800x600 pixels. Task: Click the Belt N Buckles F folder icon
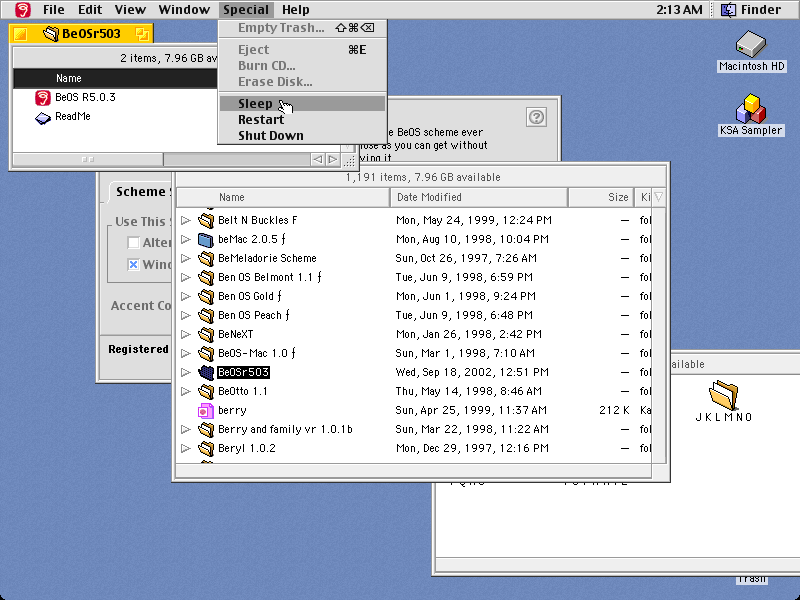coord(206,220)
